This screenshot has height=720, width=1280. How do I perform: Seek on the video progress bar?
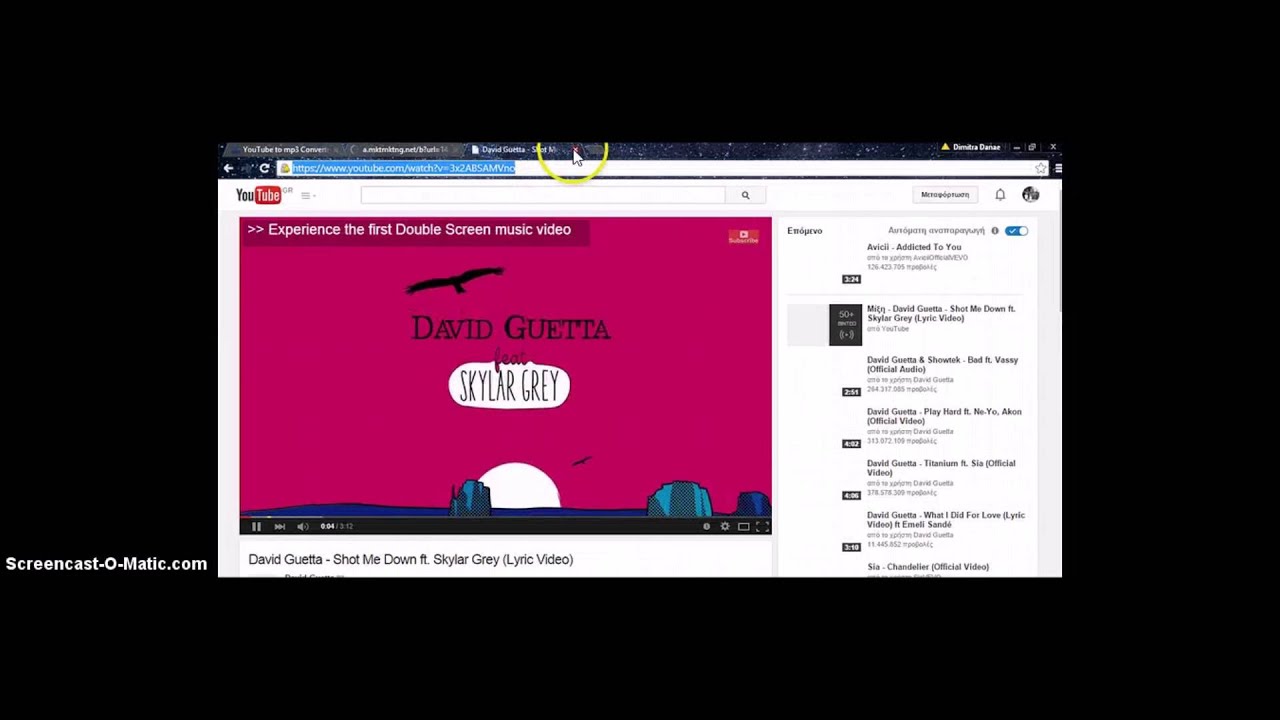point(505,516)
